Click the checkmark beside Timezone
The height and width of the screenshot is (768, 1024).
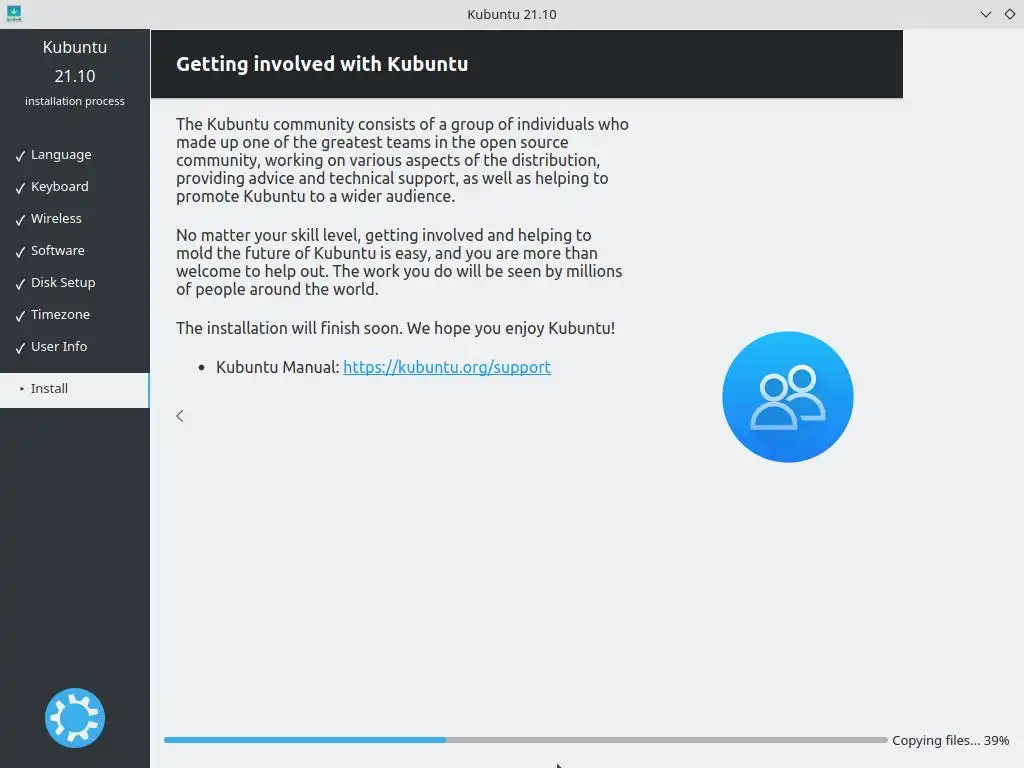[20, 315]
